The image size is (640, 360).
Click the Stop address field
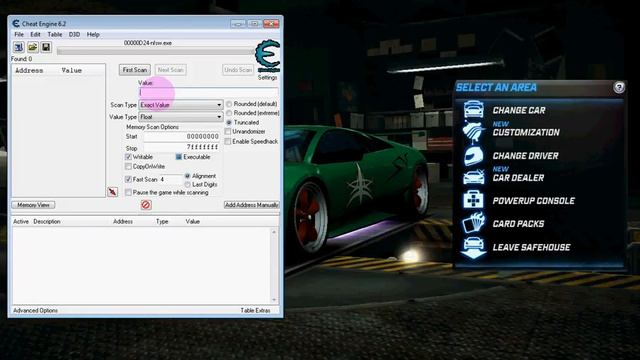coord(181,147)
